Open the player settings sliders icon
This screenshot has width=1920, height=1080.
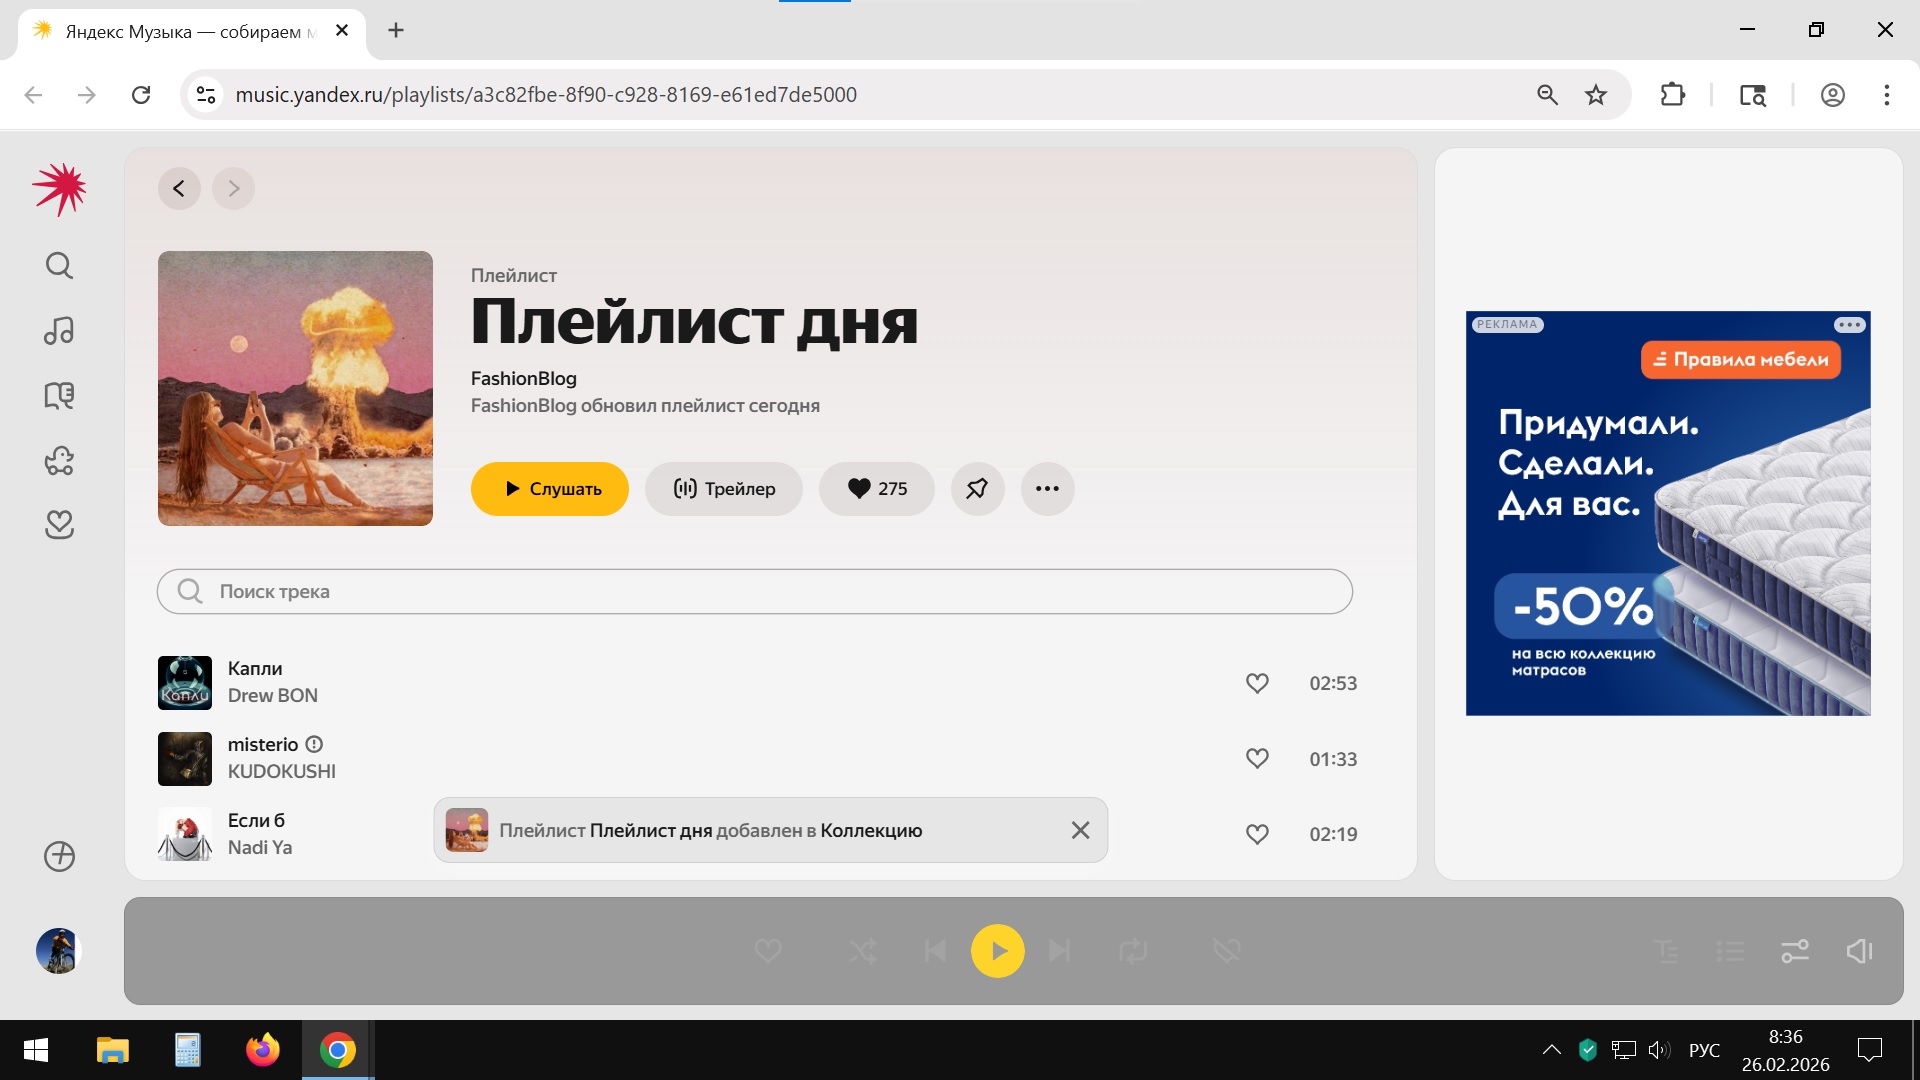[x=1795, y=951]
